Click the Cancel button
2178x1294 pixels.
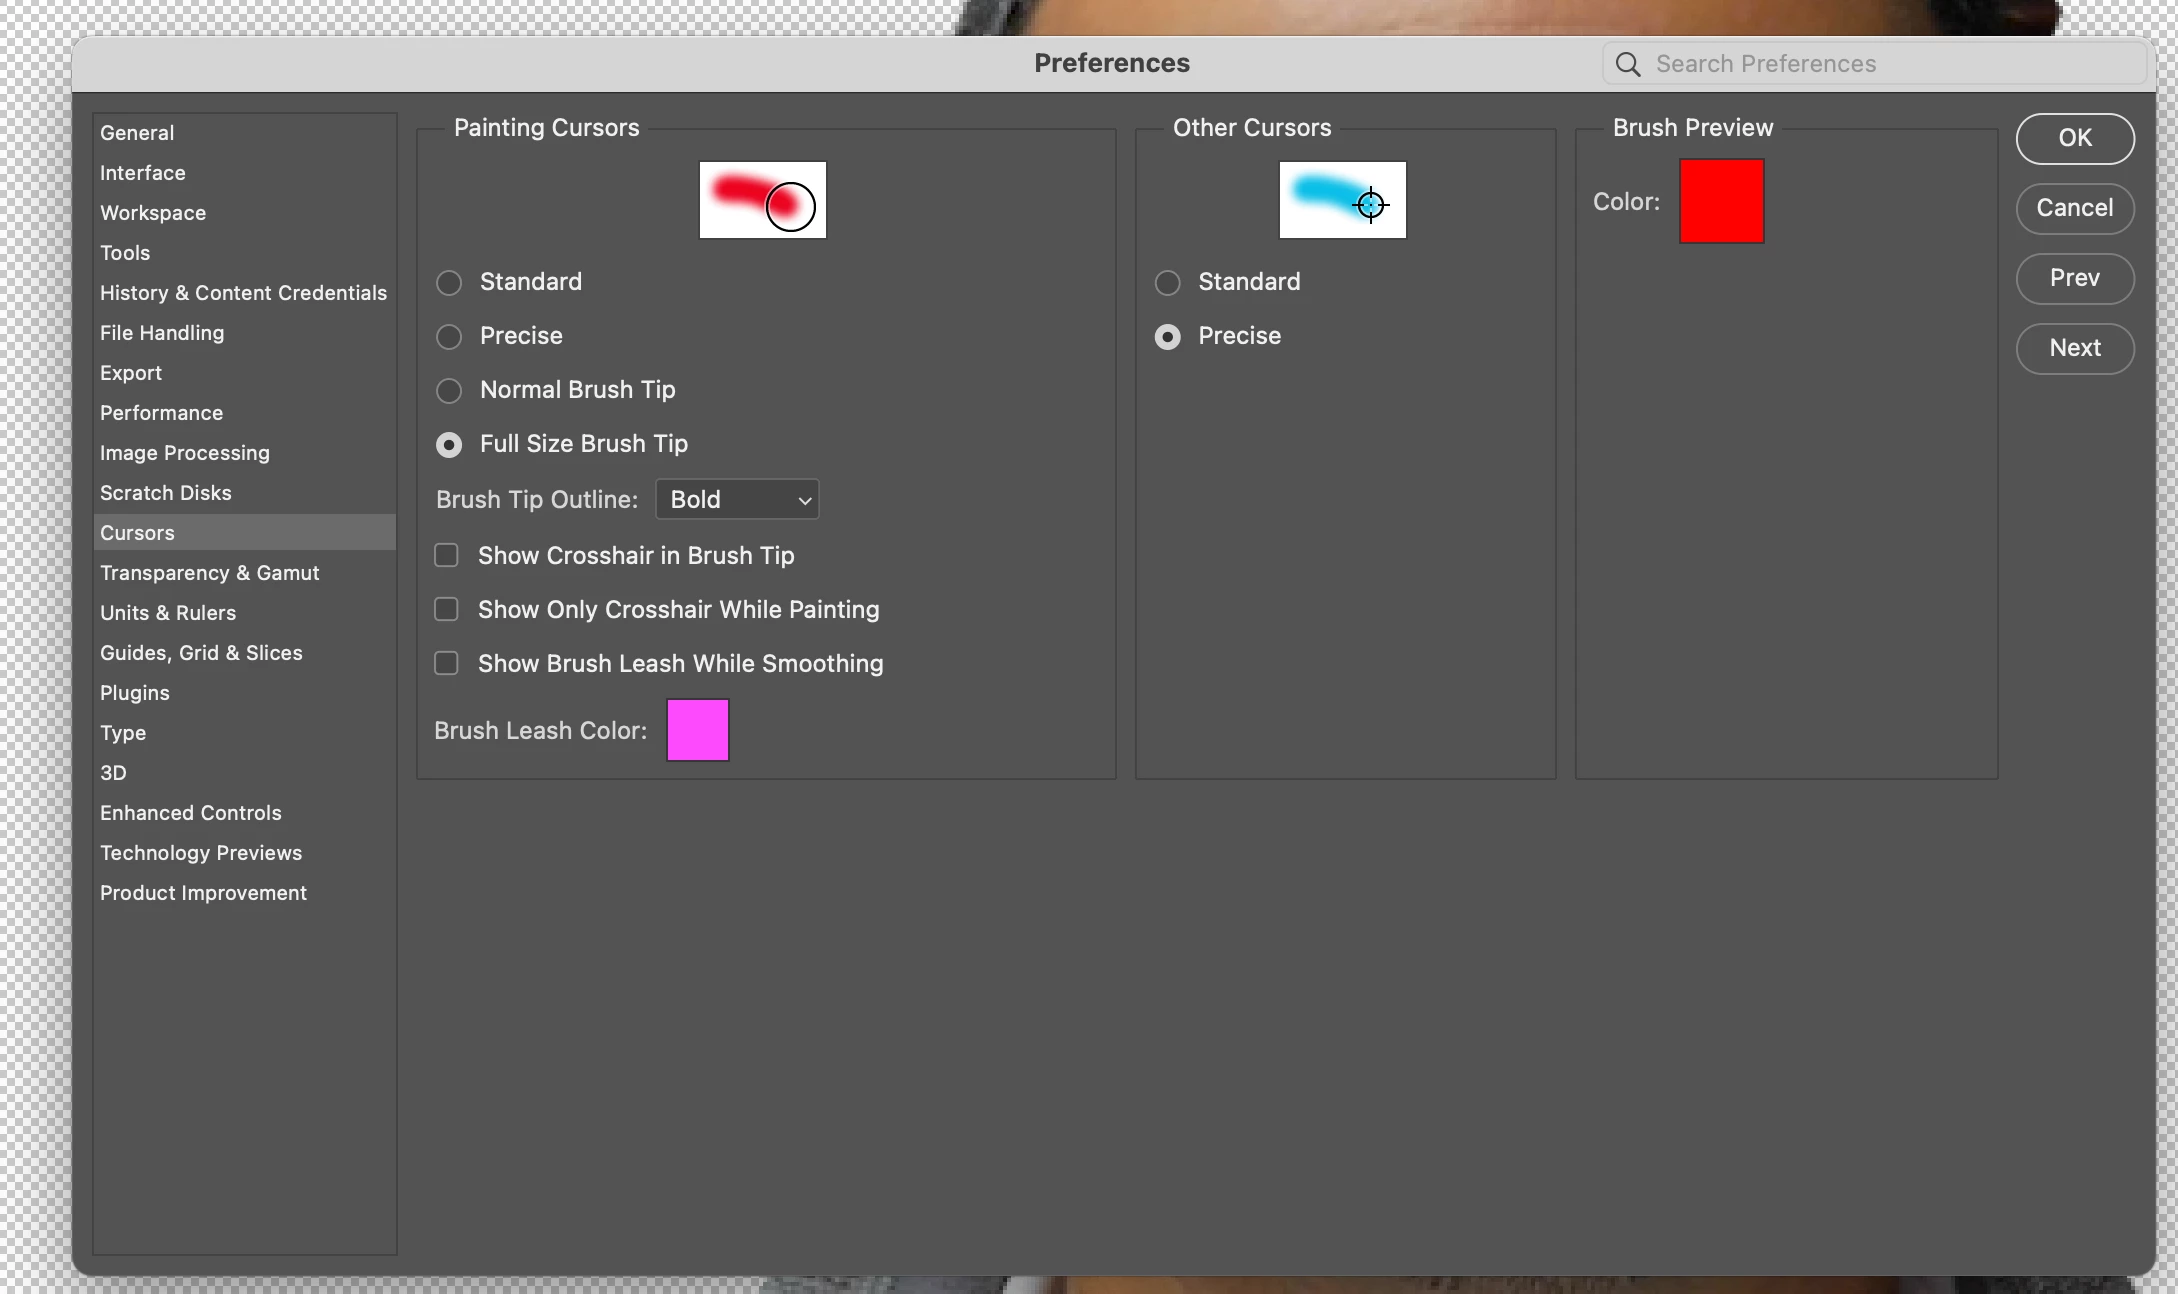point(2074,208)
